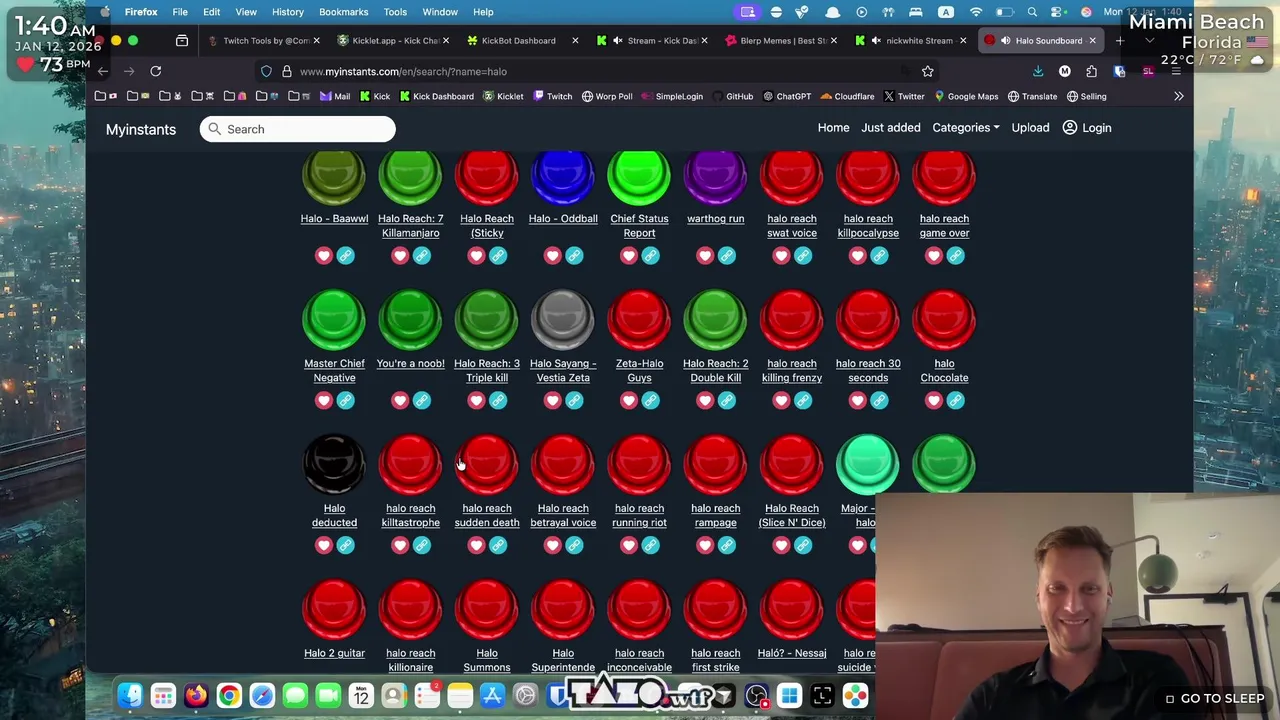1280x720 pixels.
Task: Open the Google Maps bookmark
Action: (x=966, y=96)
